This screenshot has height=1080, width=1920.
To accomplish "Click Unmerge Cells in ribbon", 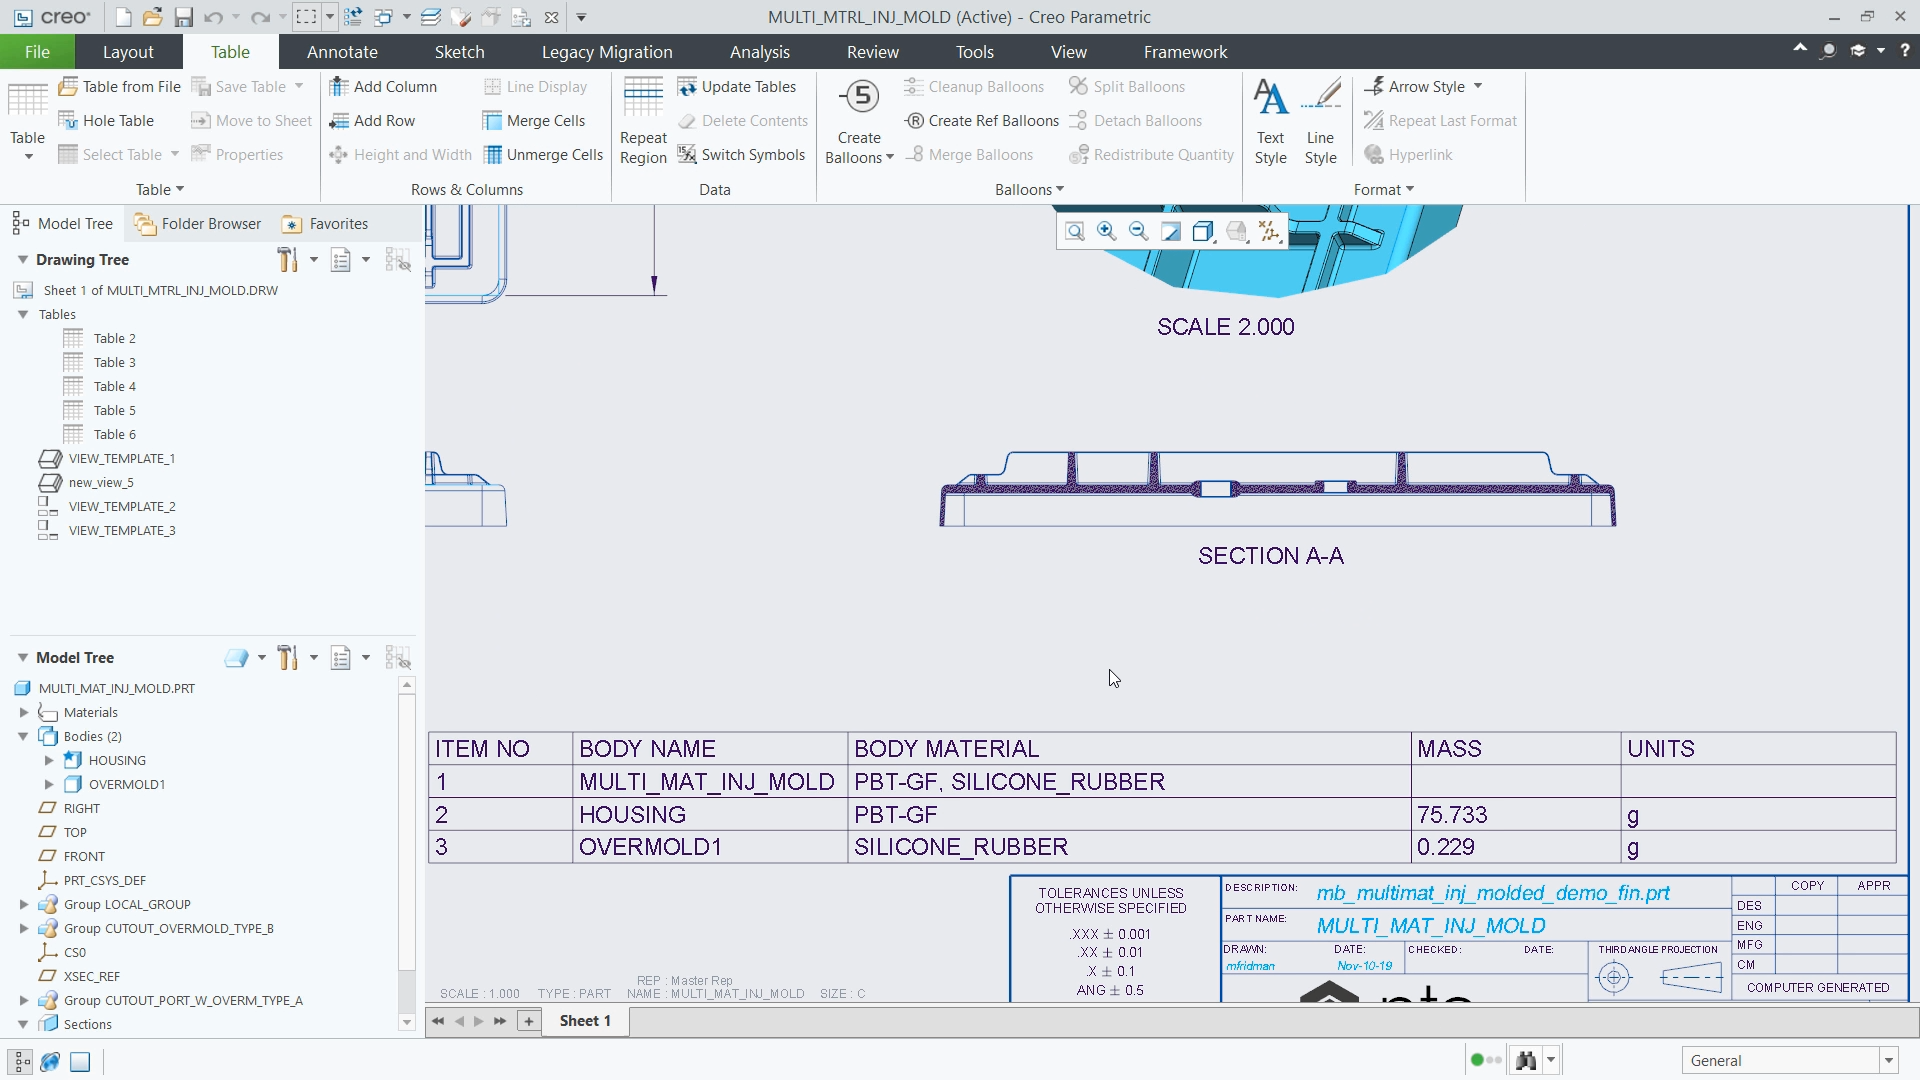I will pyautogui.click(x=543, y=155).
